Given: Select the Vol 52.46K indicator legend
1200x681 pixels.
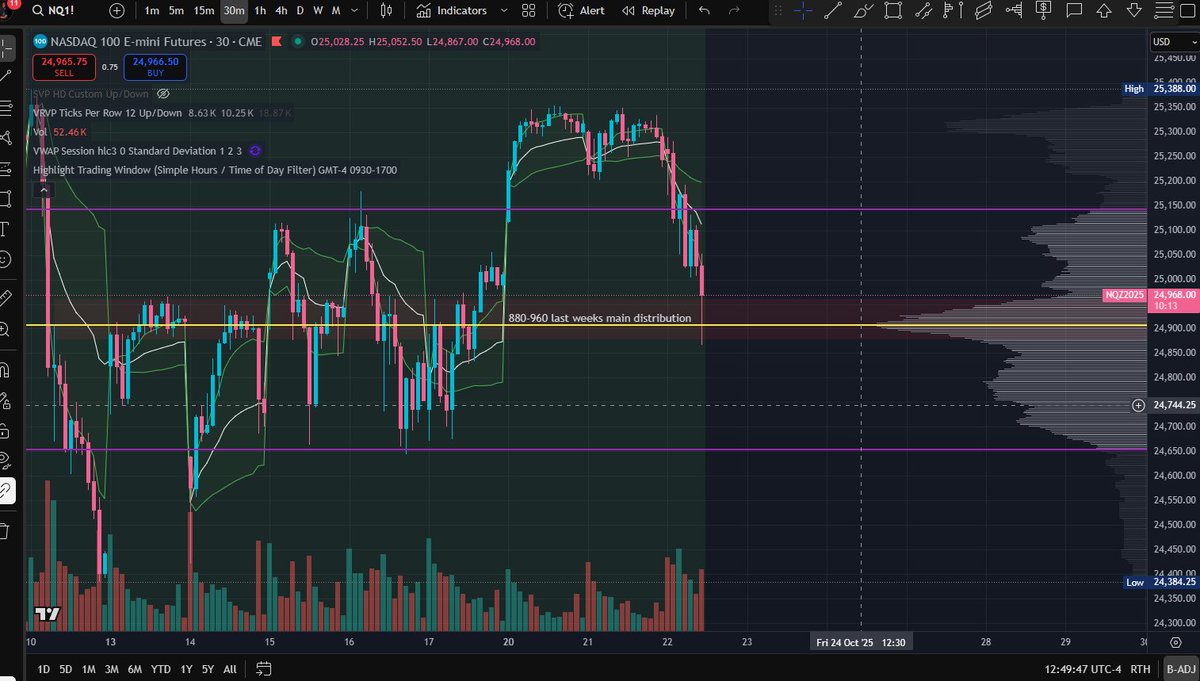Looking at the screenshot, I should (x=60, y=132).
